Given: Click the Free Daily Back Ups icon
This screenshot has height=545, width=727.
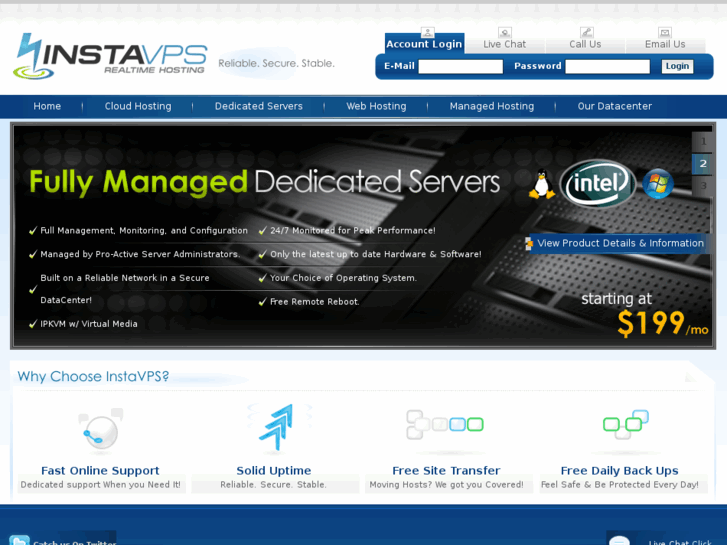Looking at the screenshot, I should pos(625,424).
